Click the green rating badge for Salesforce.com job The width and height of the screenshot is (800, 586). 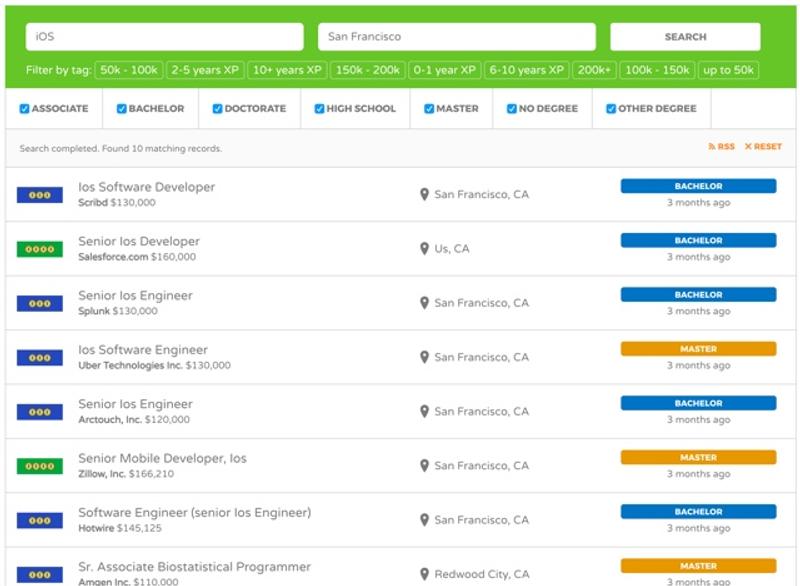pyautogui.click(x=39, y=249)
